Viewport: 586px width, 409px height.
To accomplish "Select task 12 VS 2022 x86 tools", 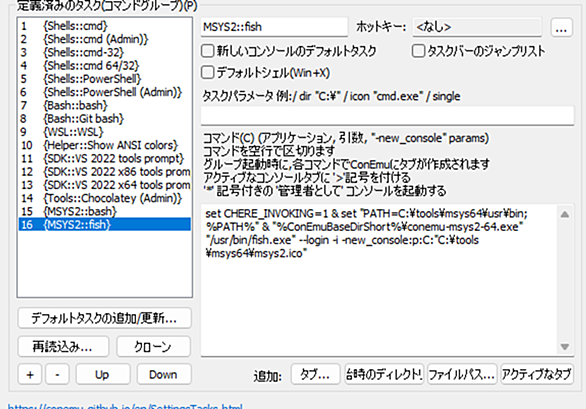I will (x=105, y=172).
